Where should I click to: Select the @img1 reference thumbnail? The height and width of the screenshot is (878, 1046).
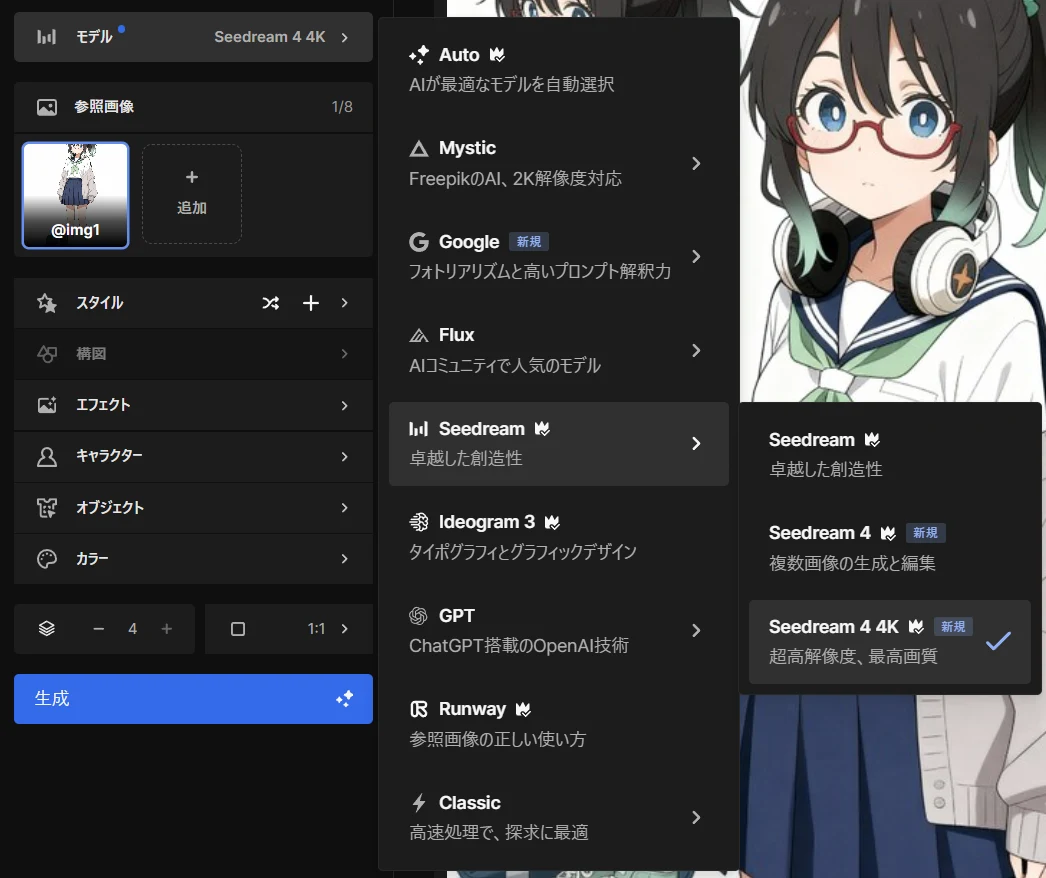[x=75, y=195]
